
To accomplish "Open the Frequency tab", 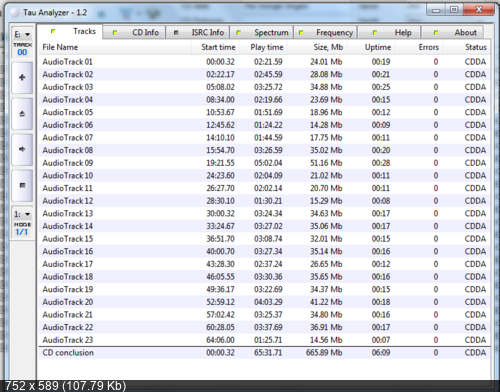I will coord(325,32).
